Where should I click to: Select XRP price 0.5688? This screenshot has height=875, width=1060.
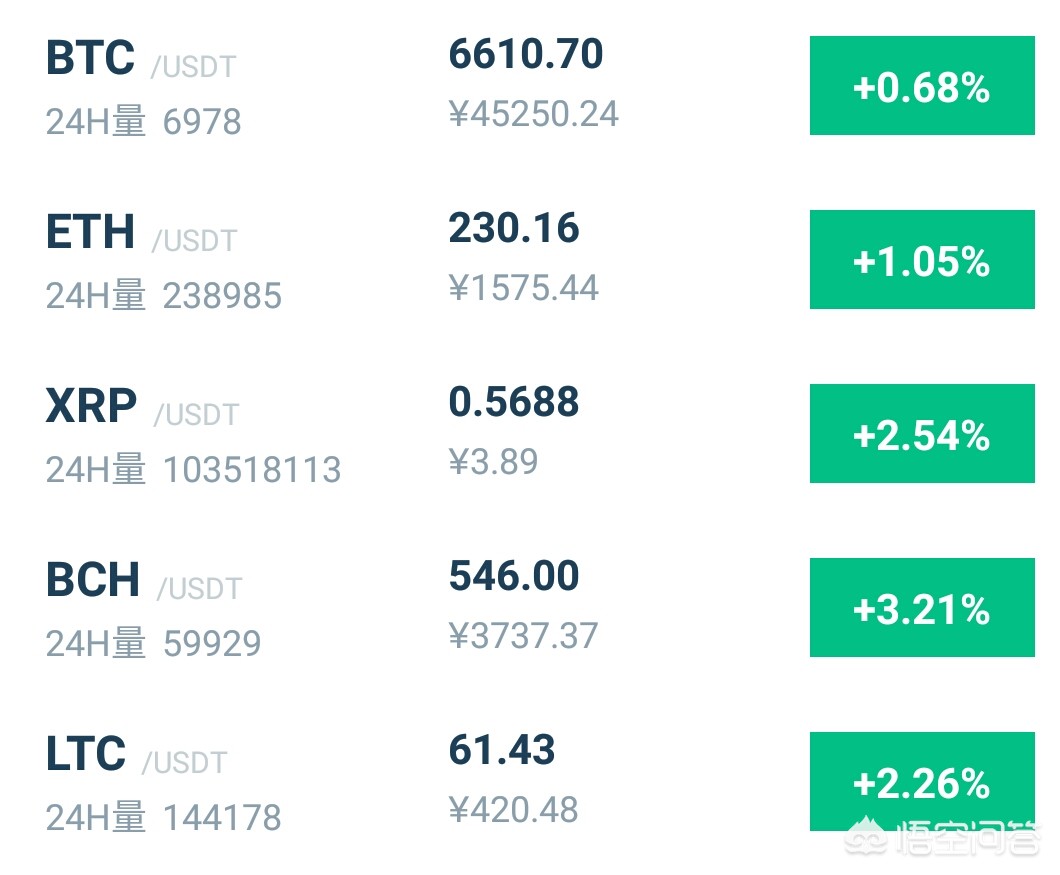(514, 402)
